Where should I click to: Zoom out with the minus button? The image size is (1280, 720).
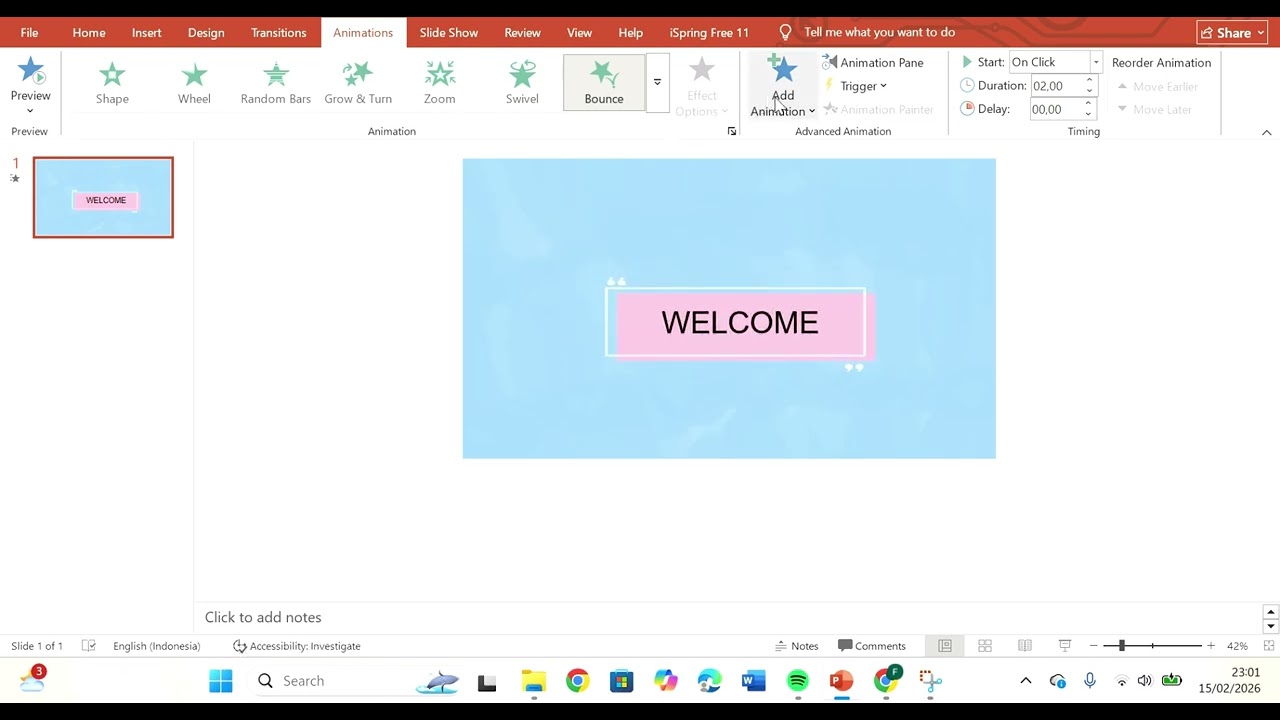coord(1094,646)
